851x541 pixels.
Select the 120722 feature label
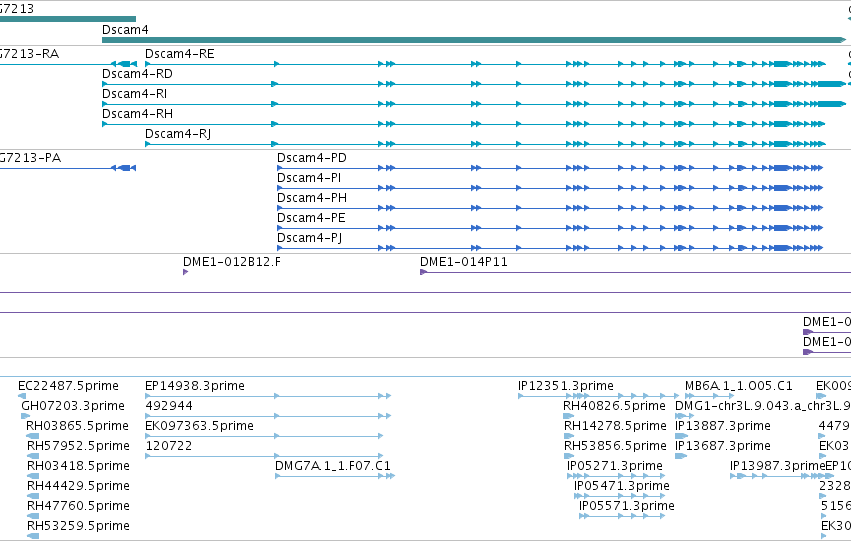coord(169,446)
